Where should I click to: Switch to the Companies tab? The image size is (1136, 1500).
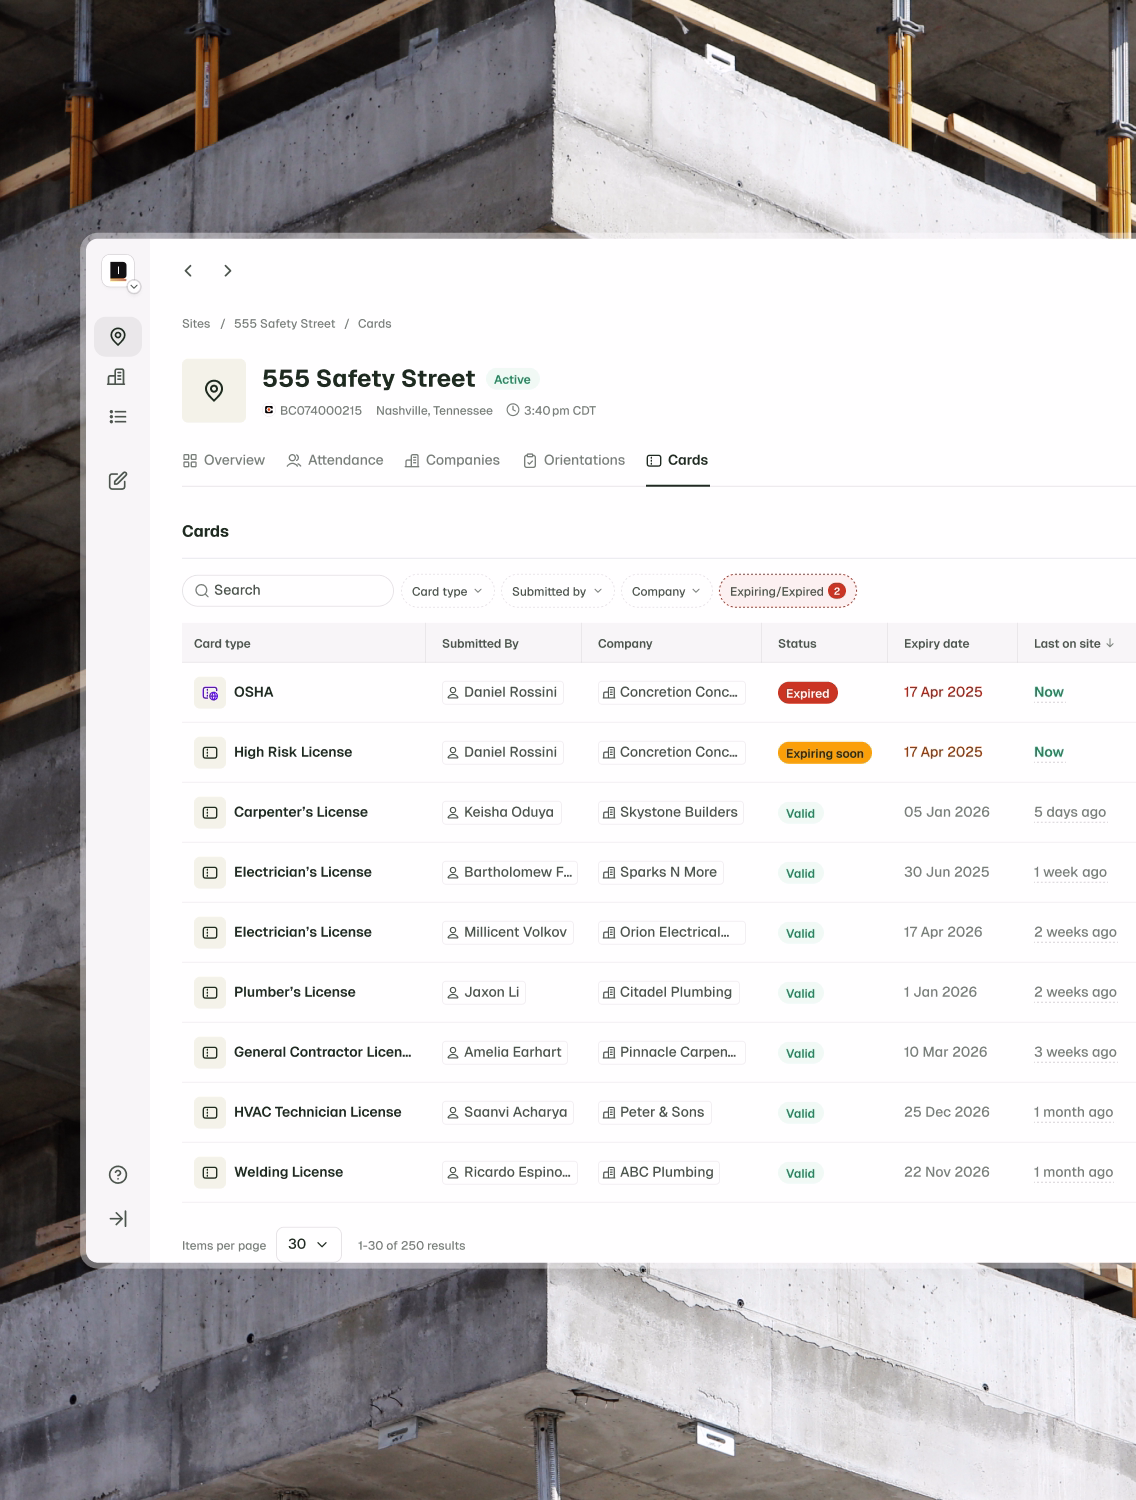(452, 460)
